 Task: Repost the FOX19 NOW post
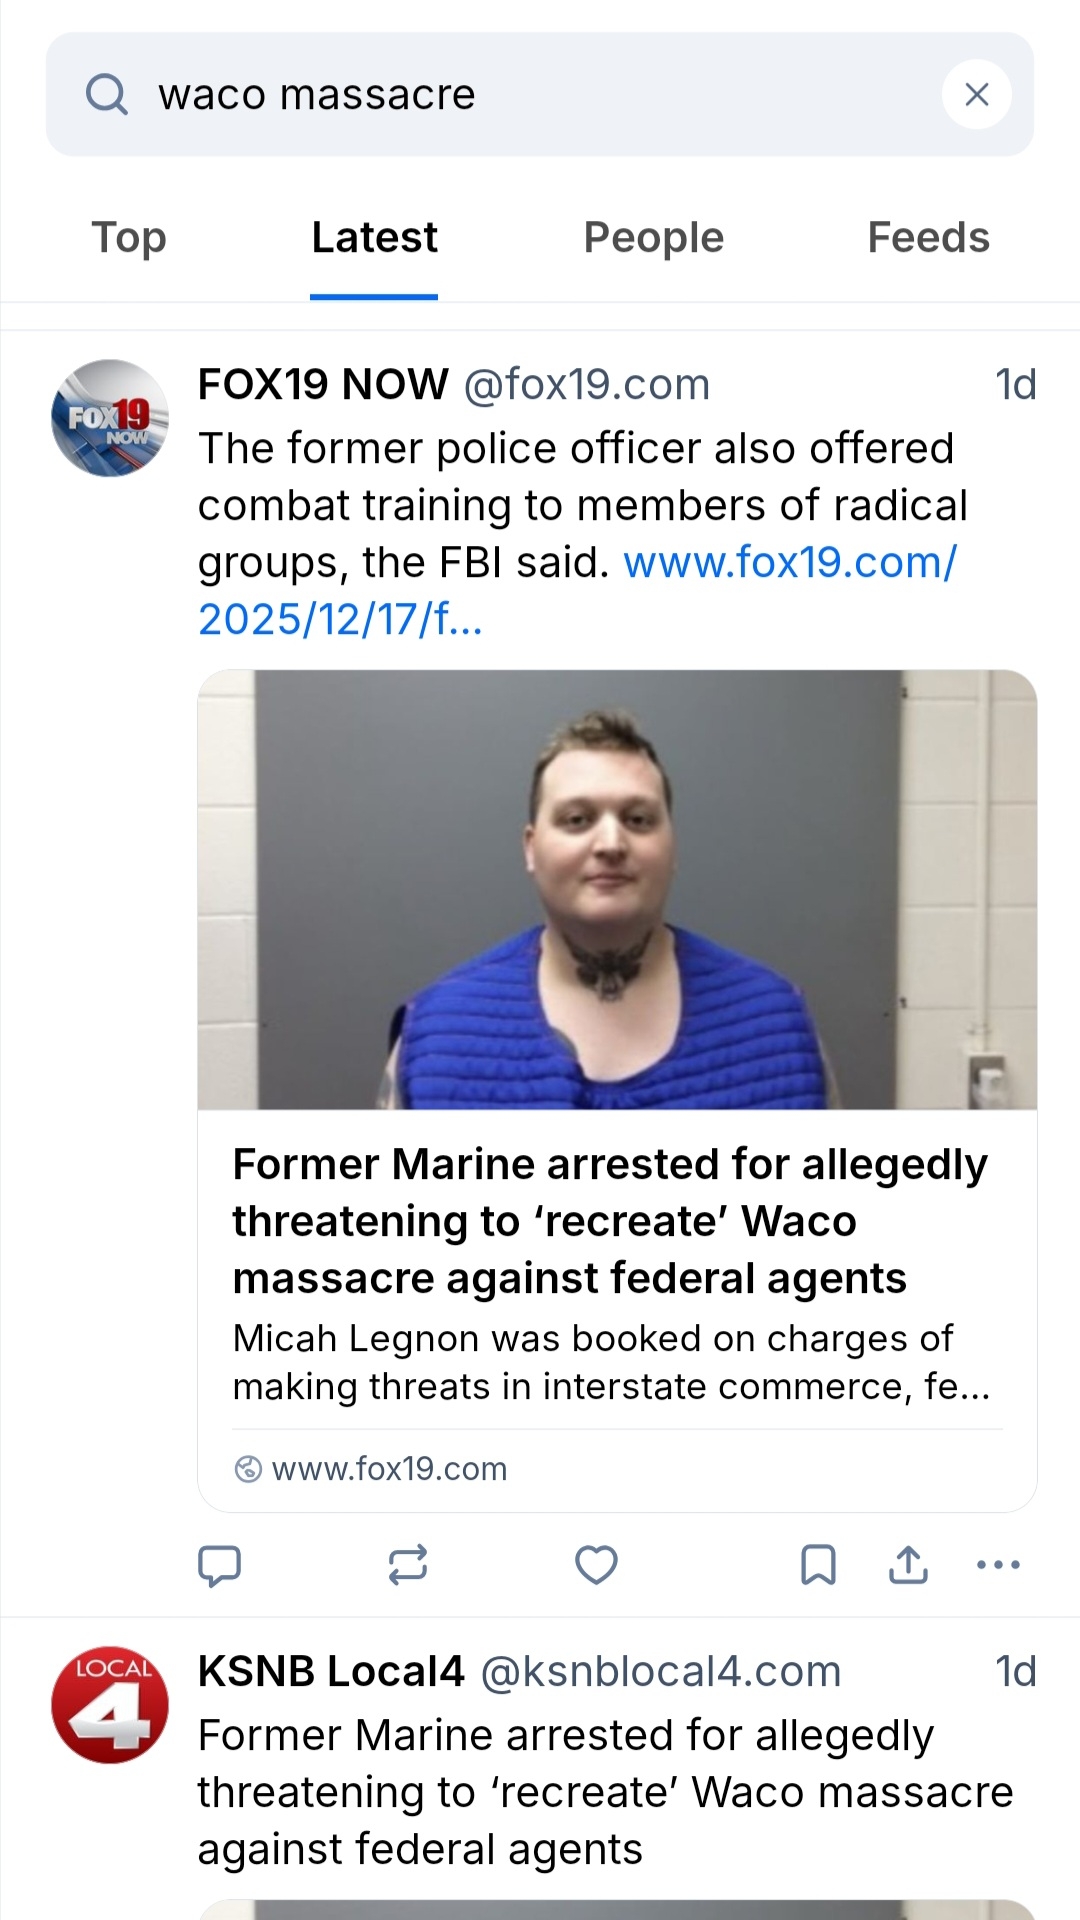coord(408,1565)
